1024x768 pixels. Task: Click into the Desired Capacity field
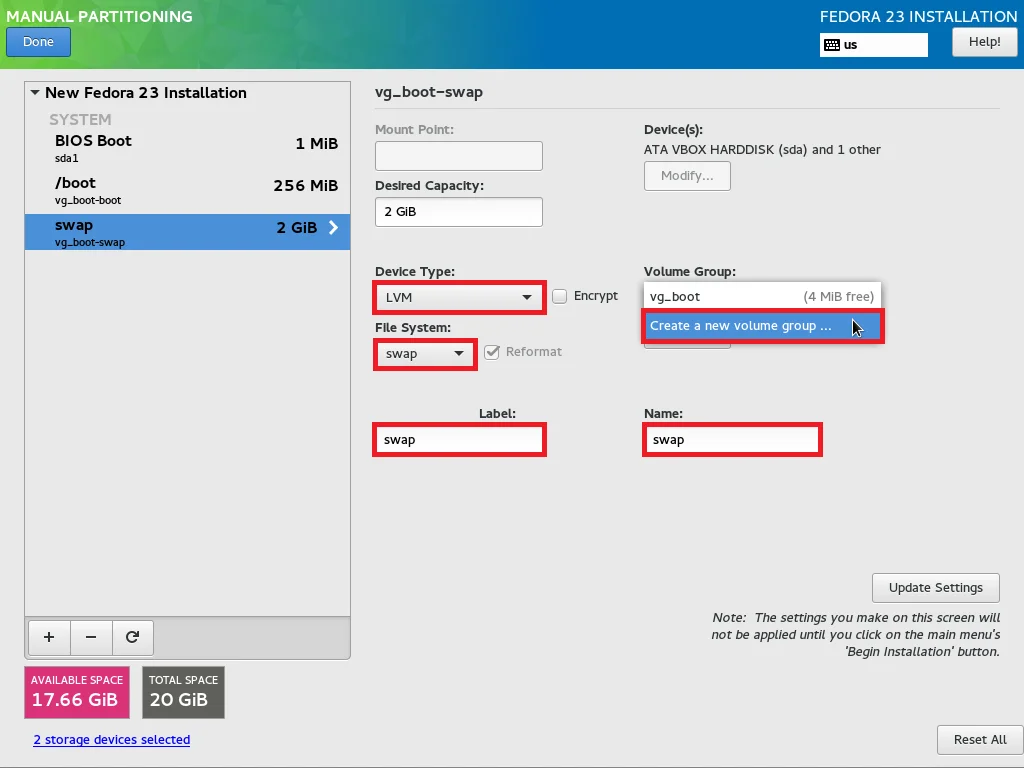pyautogui.click(x=458, y=212)
